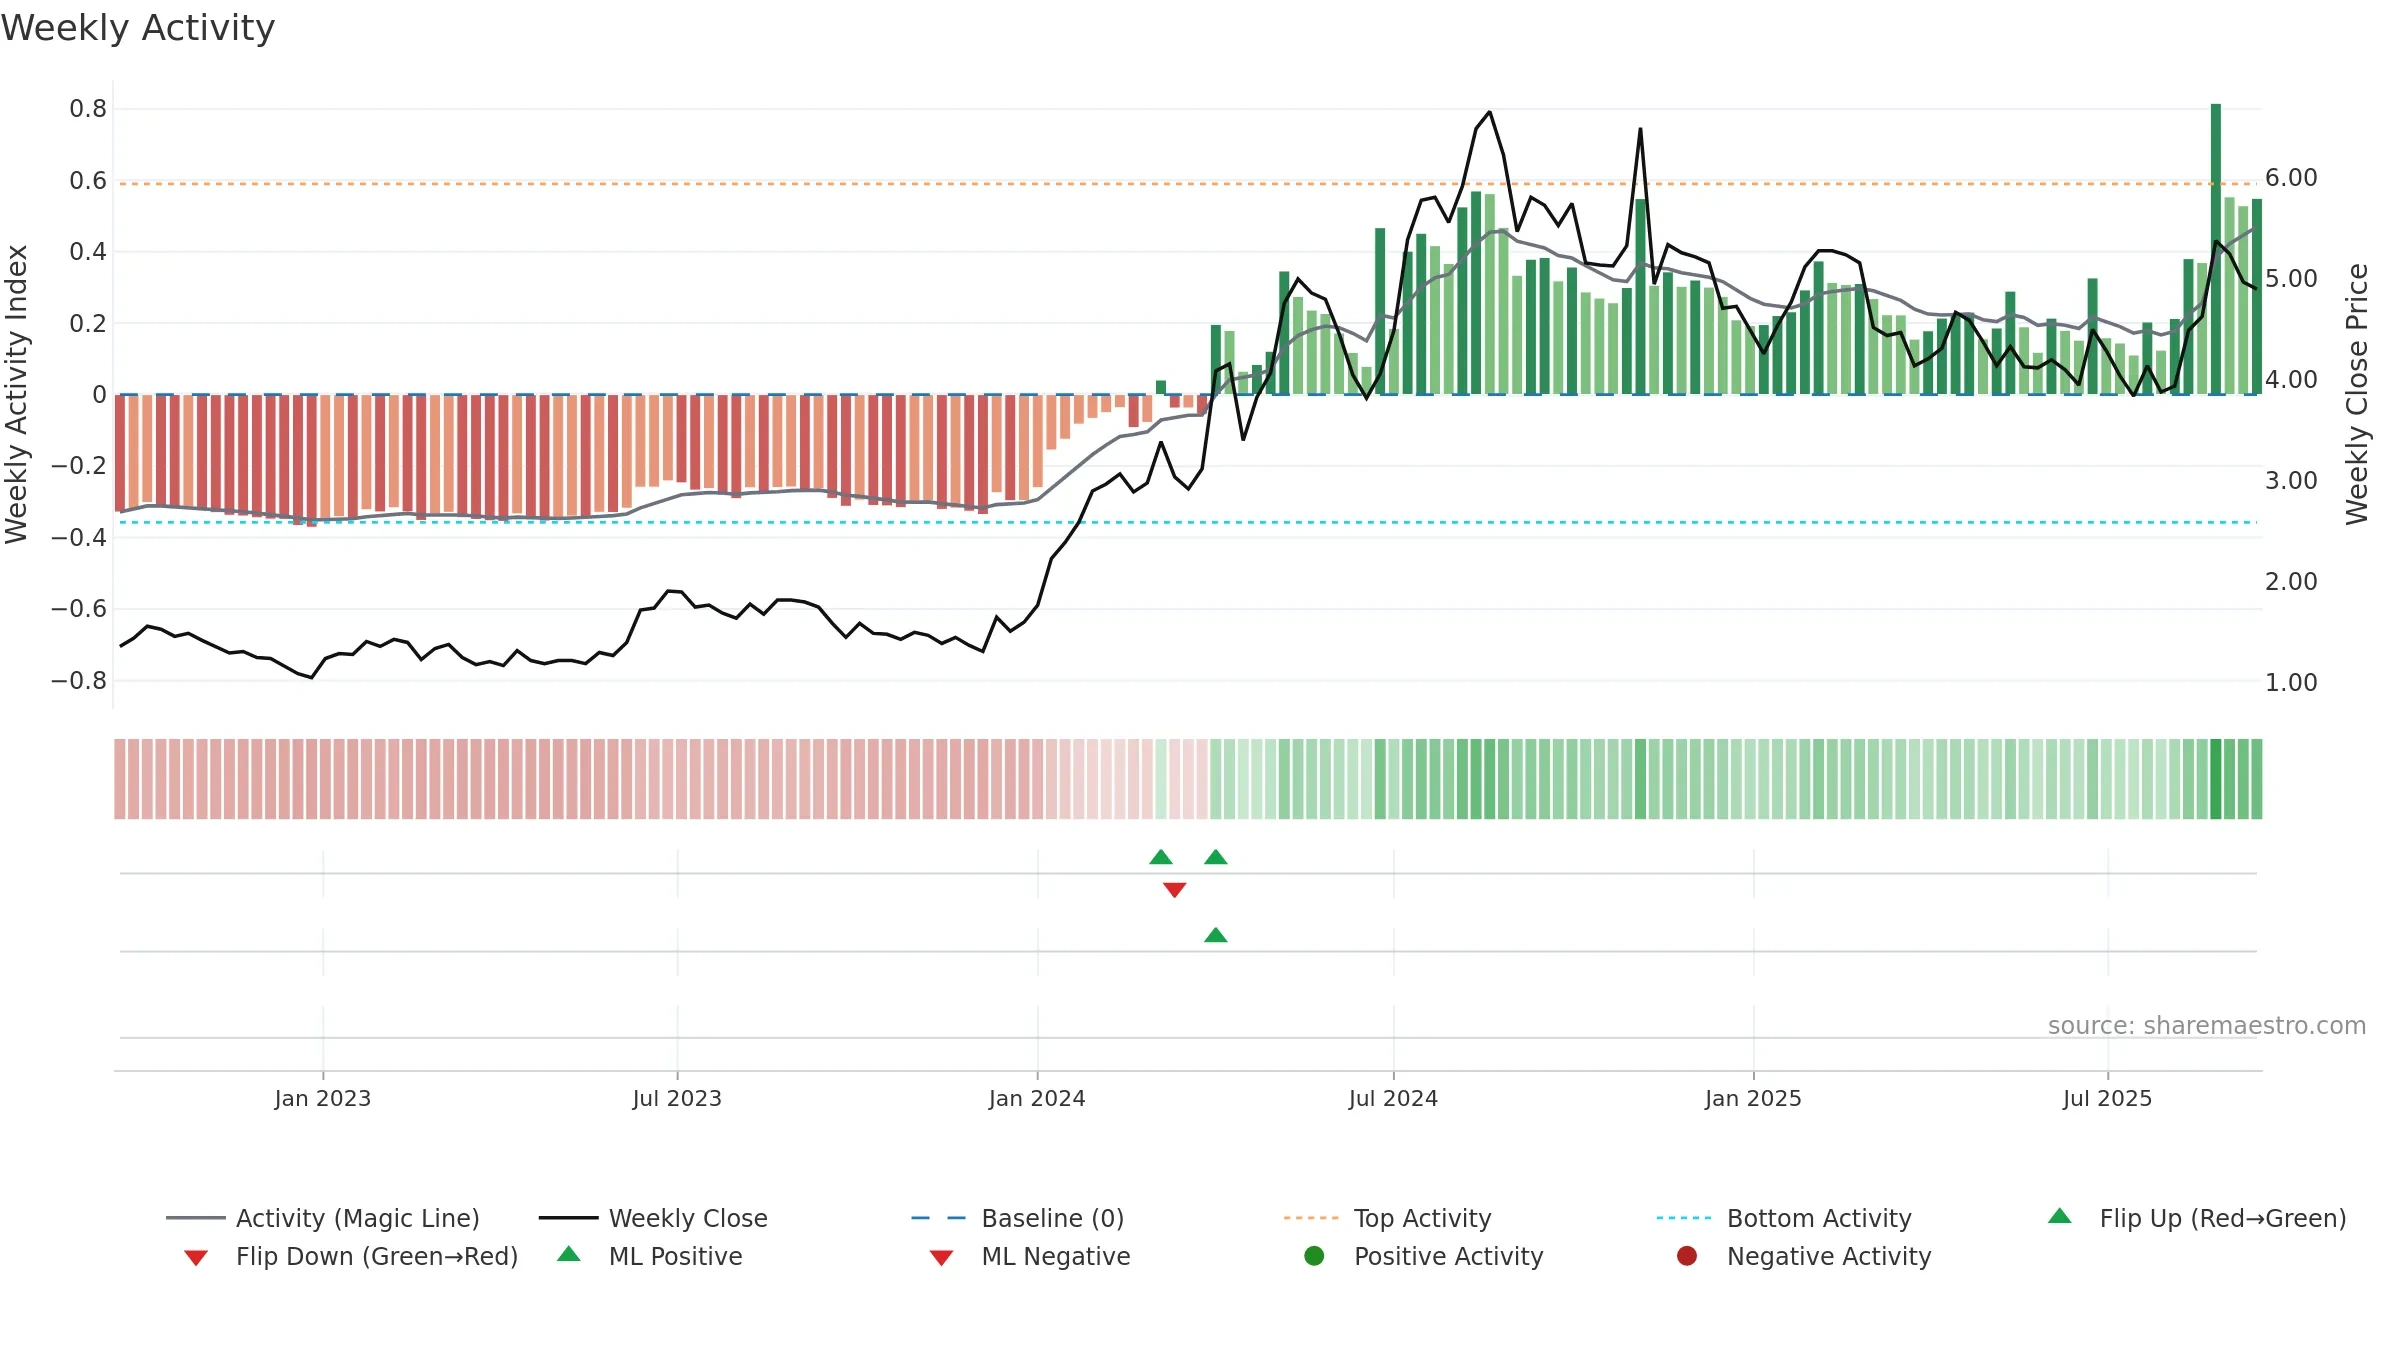The image size is (2400, 1350).
Task: Click the red triangle beside ML Negative legend
Action: coord(941,1258)
